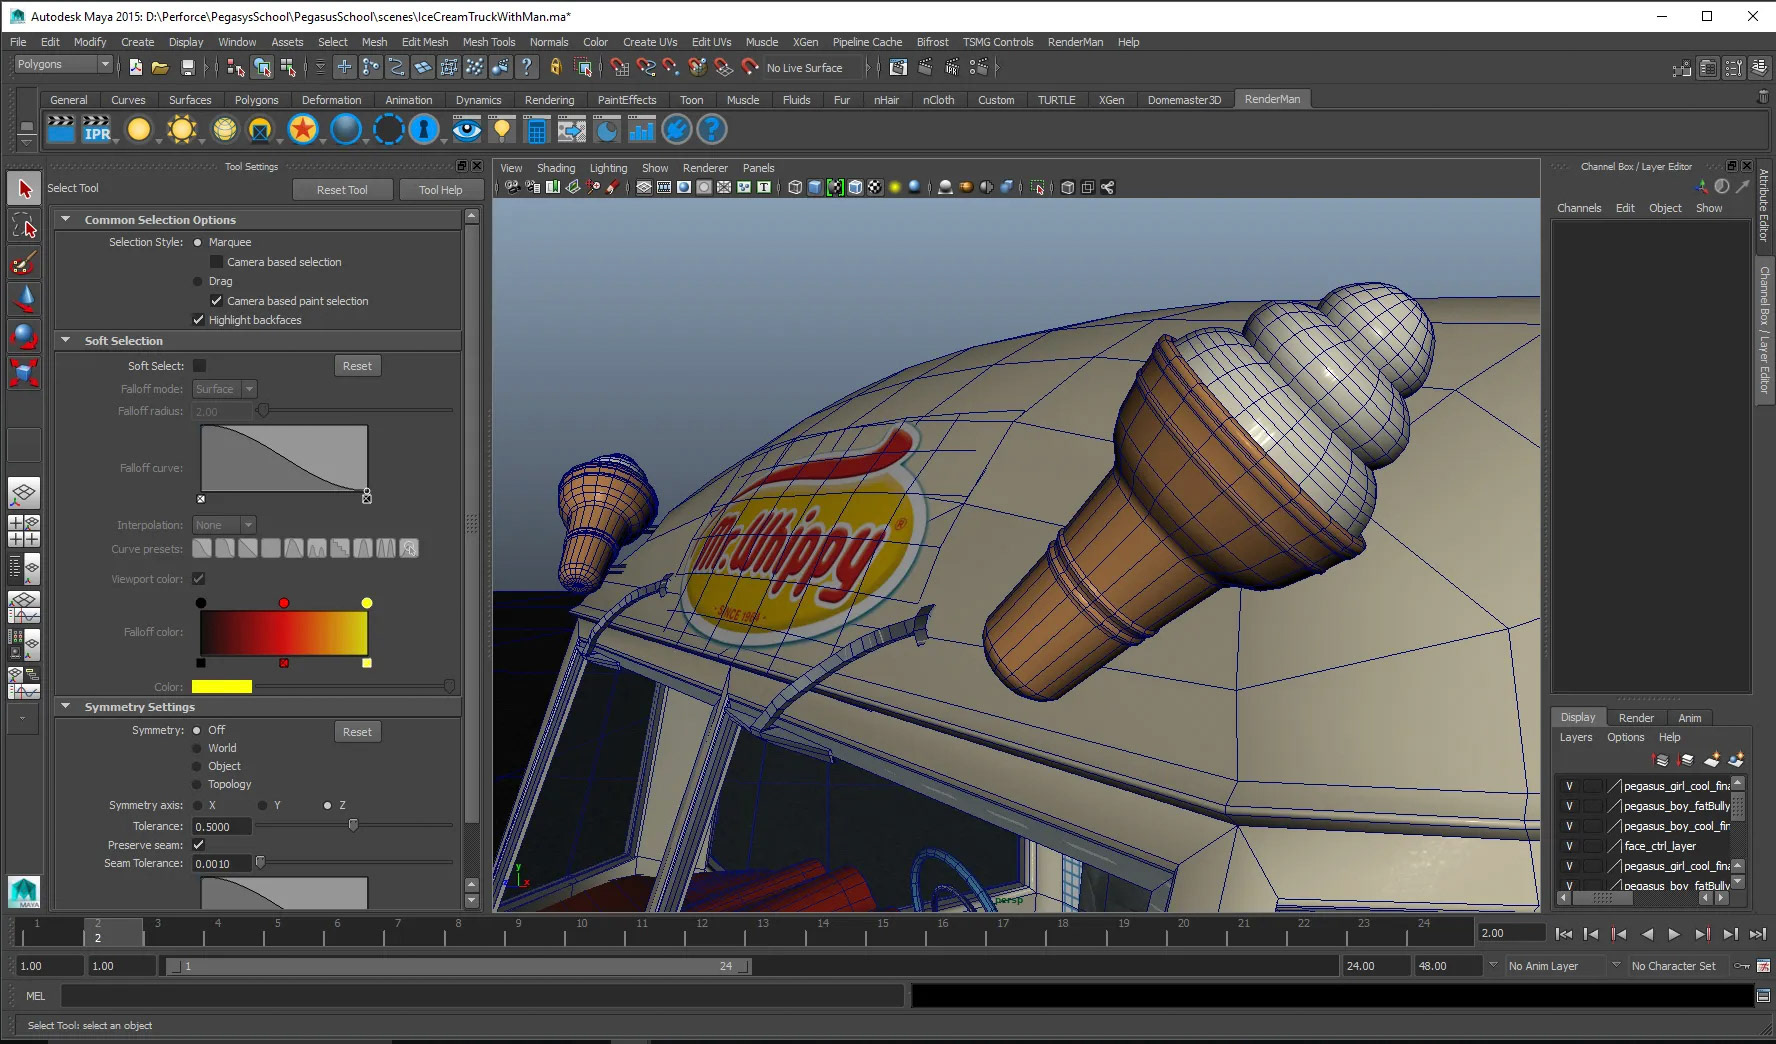Switch to the Rendering shelf tab
The height and width of the screenshot is (1044, 1776).
549,100
